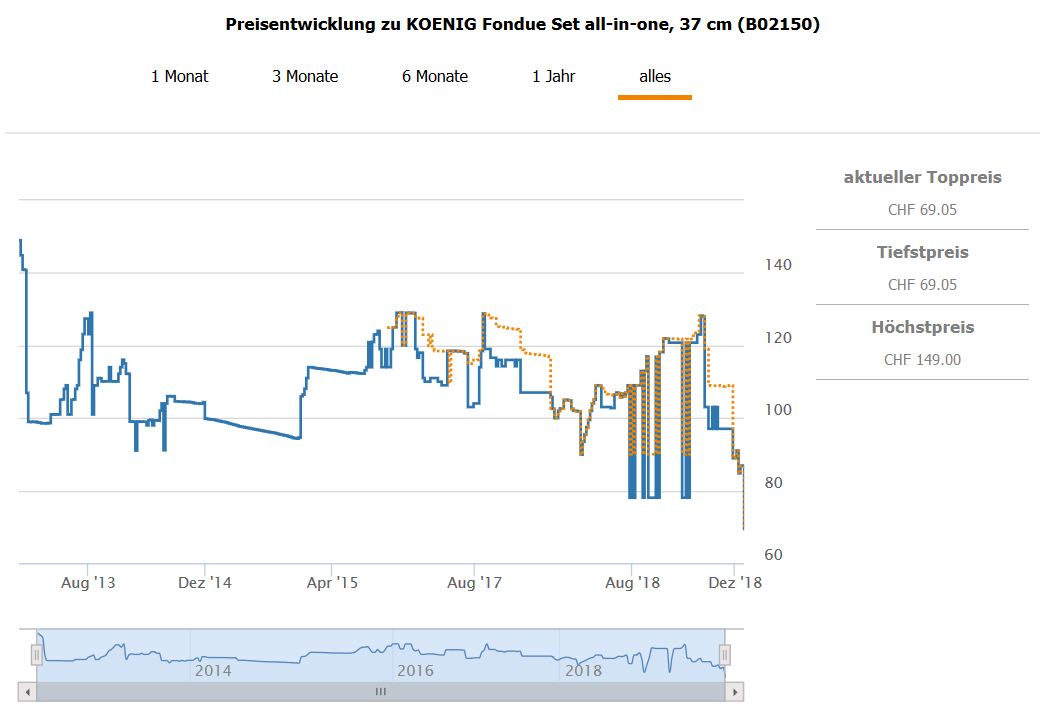
Task: Click the Tiefstpreis heading
Action: [x=923, y=252]
